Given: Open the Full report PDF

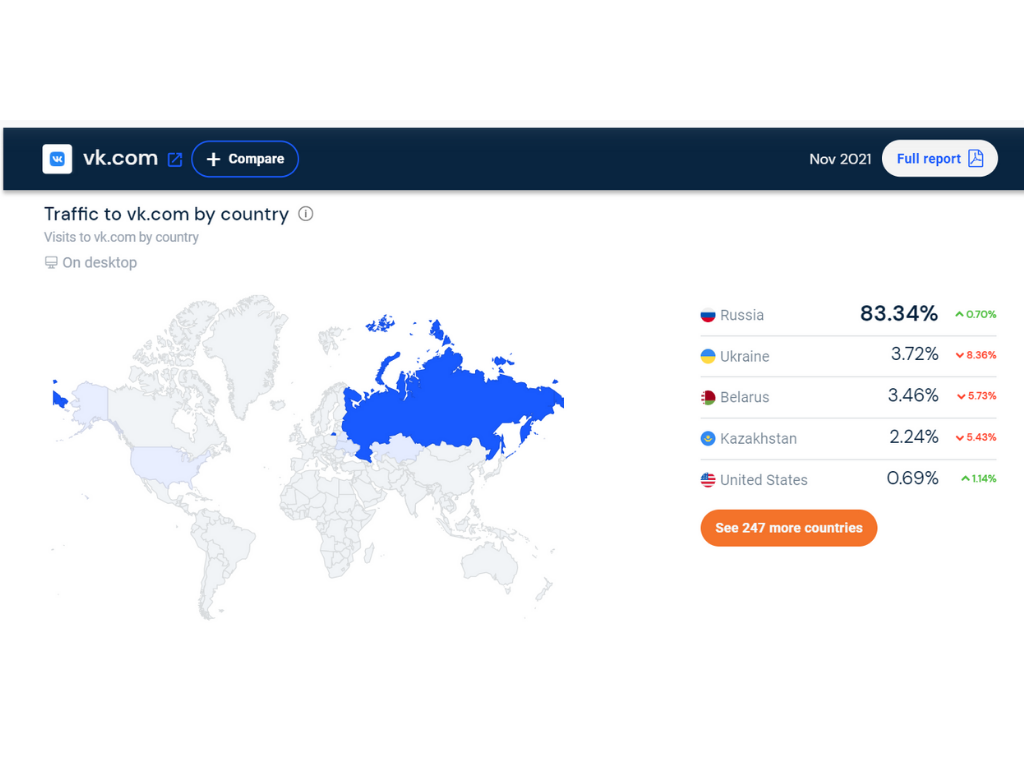Looking at the screenshot, I should (x=939, y=158).
